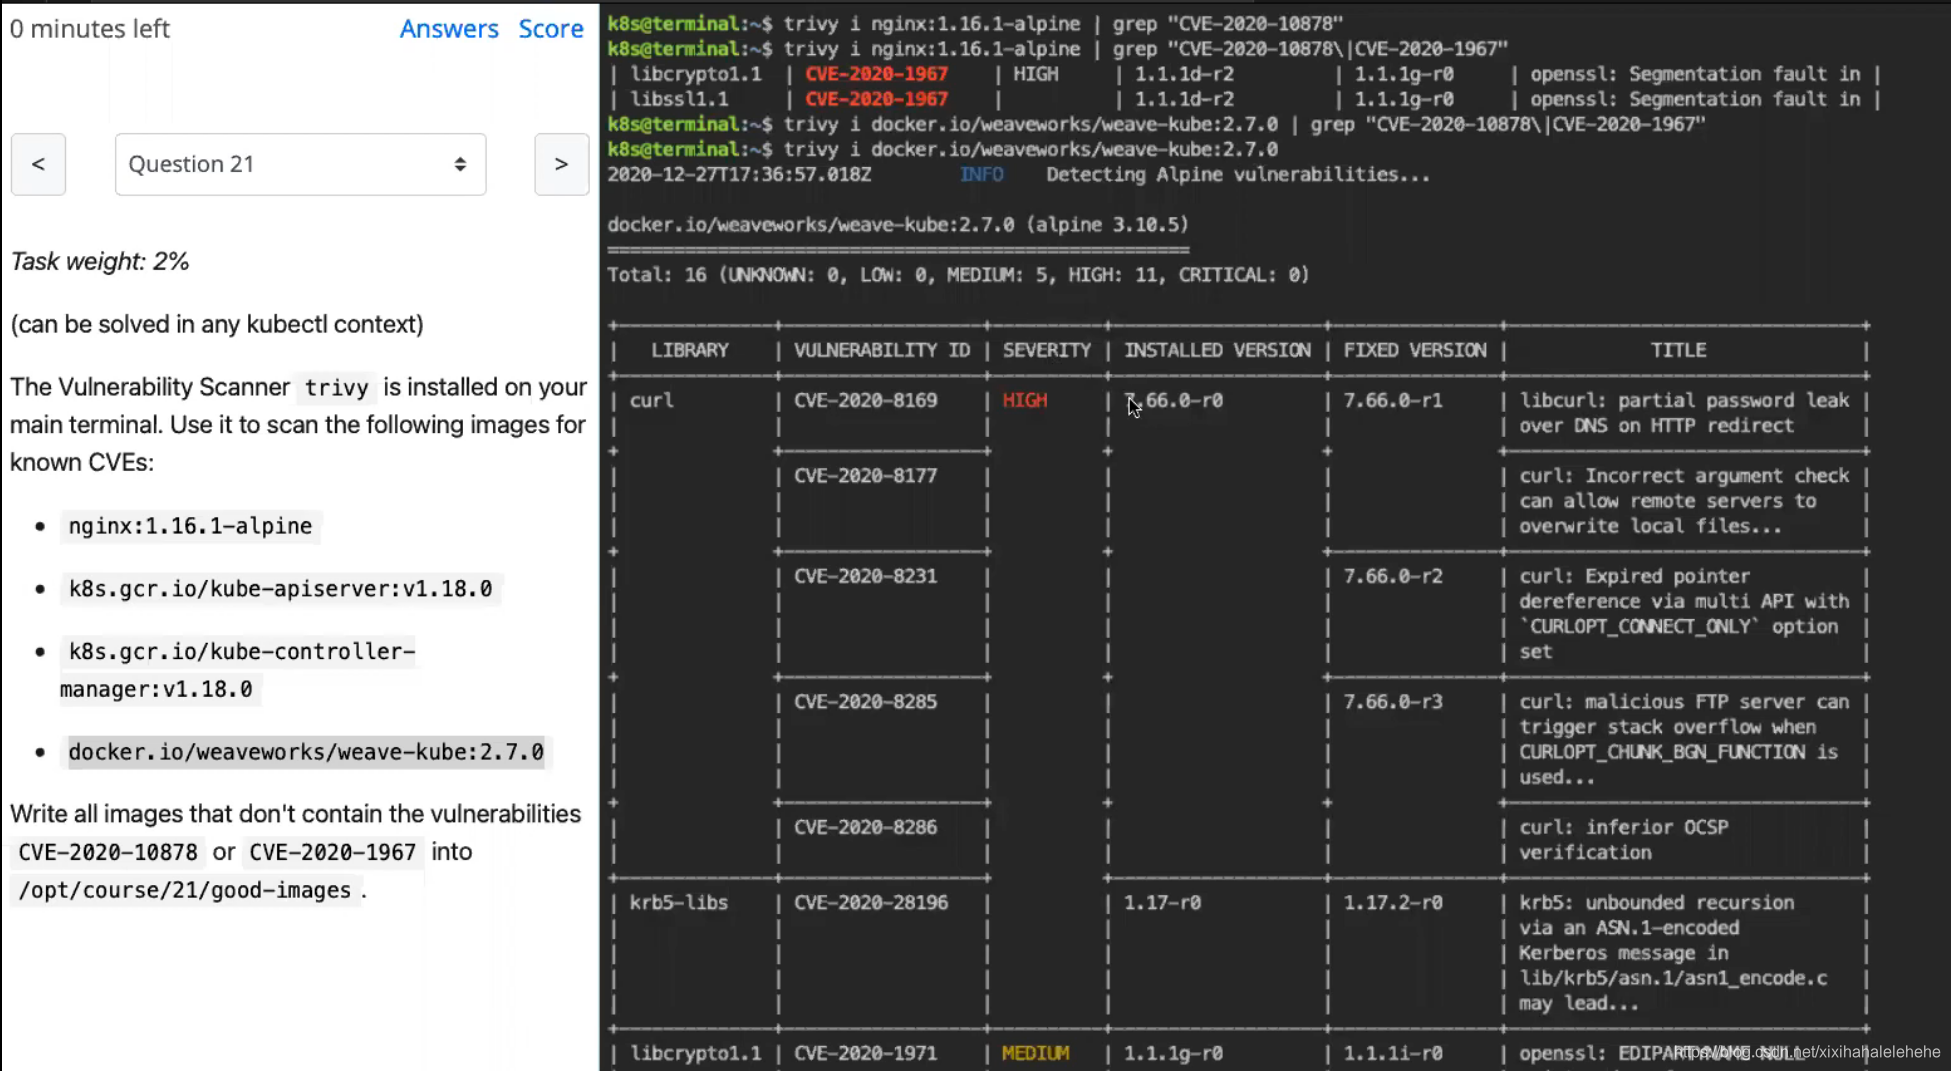Screen dimensions: 1951x1071
Task: Click fixed version 7.66.0-r2
Action: click(x=1393, y=576)
